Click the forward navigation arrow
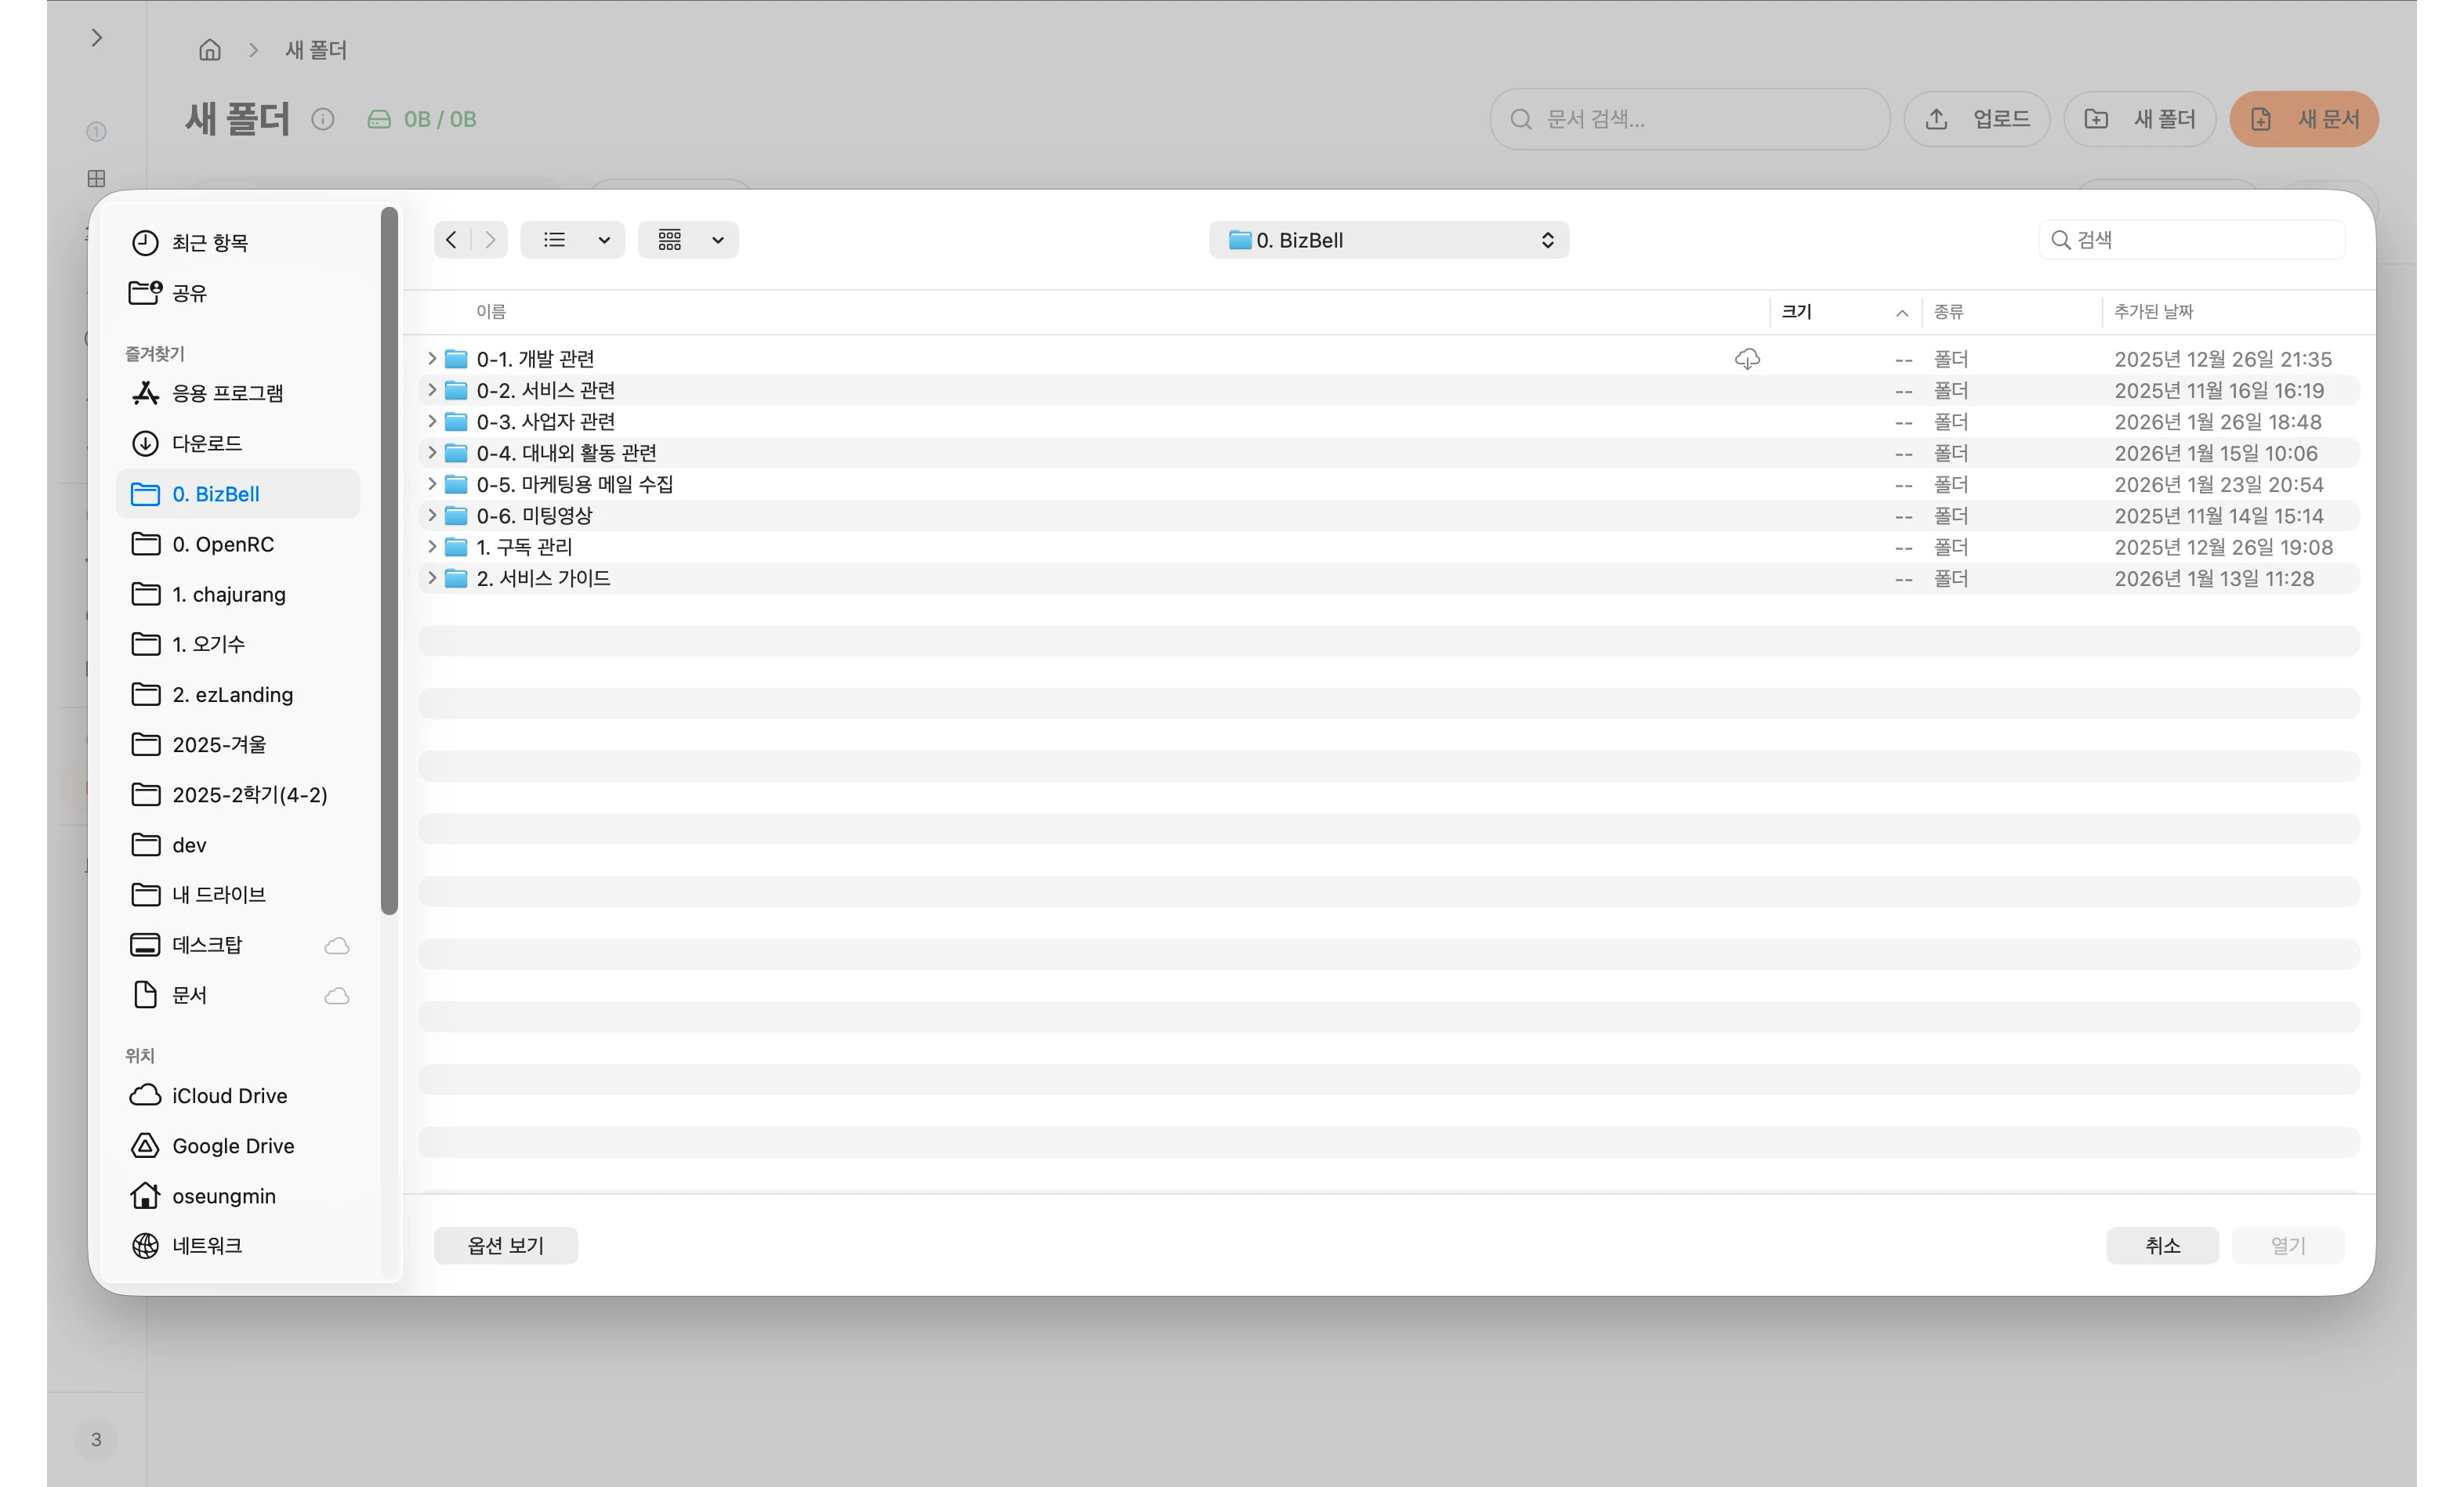Viewport: 2464px width, 1487px height. click(490, 240)
